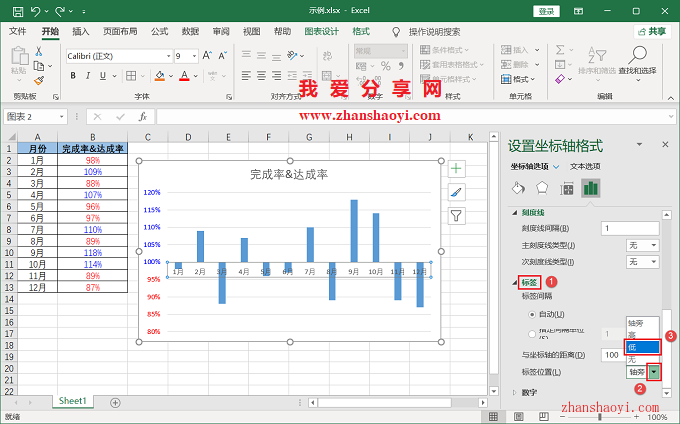Screen dimensions: 680x424
Task: Click the 登录 sign-in button
Action: 546,11
